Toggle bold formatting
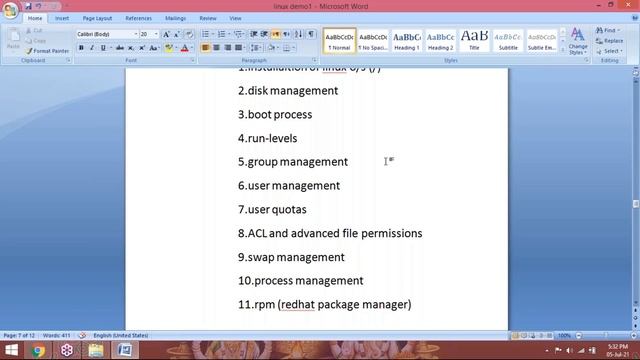Image resolution: width=640 pixels, height=360 pixels. coord(81,48)
